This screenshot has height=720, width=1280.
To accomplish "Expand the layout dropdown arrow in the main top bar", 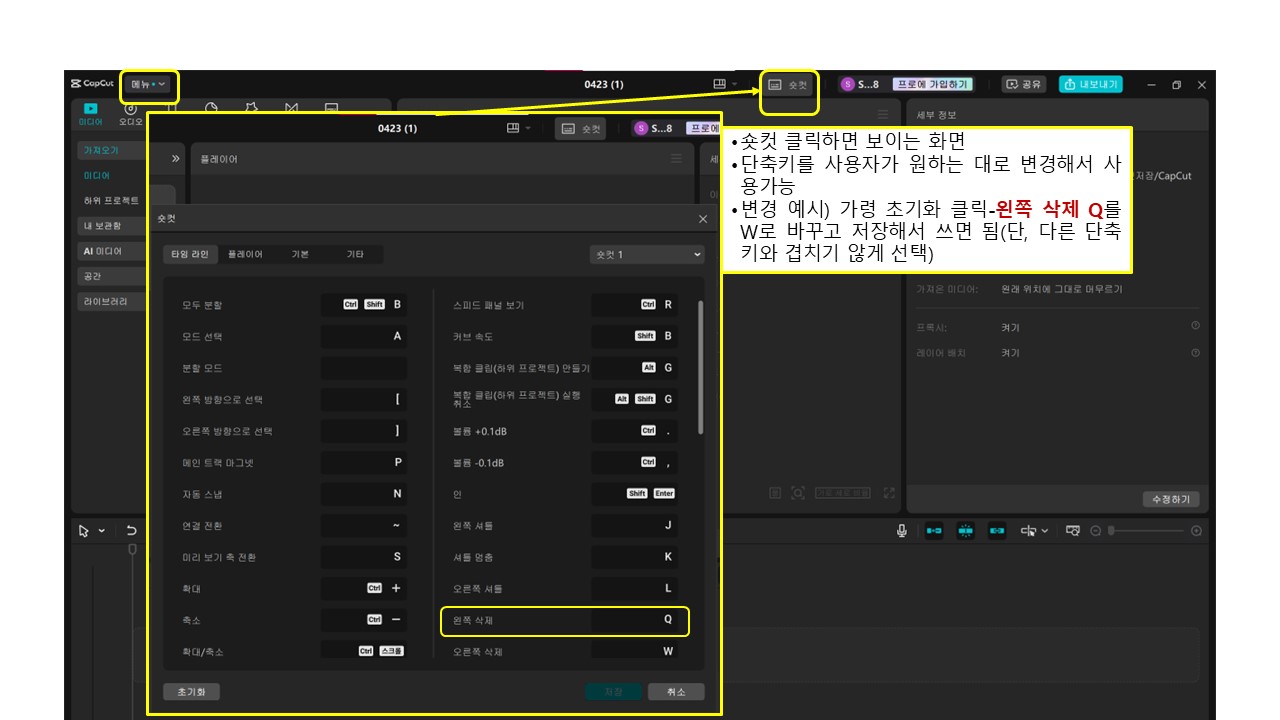I will pyautogui.click(x=735, y=84).
